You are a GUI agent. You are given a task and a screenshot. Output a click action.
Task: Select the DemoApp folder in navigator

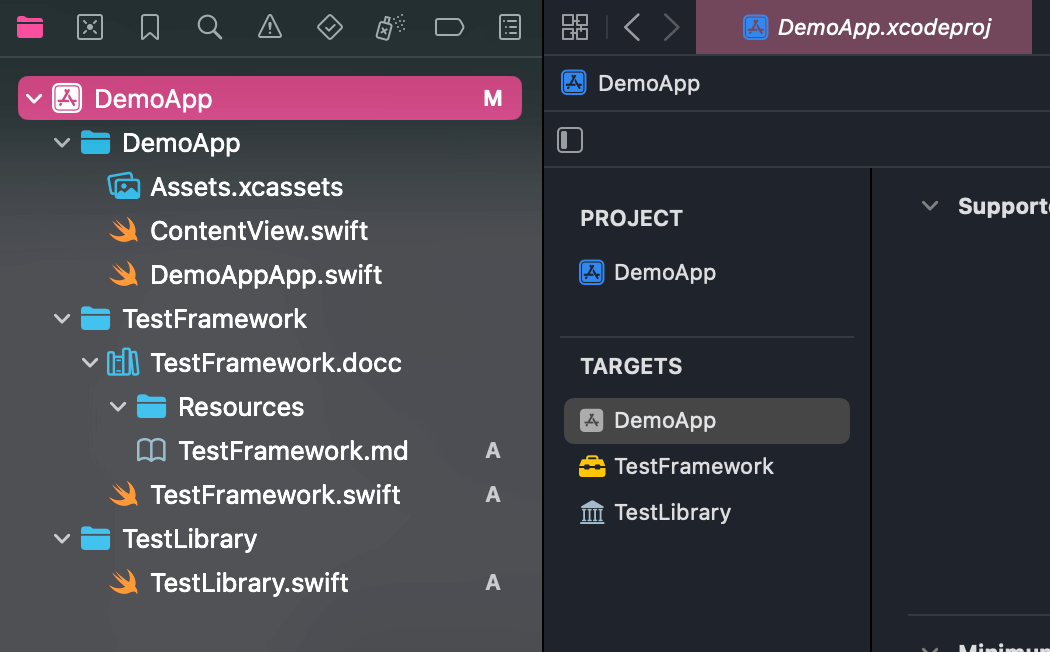181,143
